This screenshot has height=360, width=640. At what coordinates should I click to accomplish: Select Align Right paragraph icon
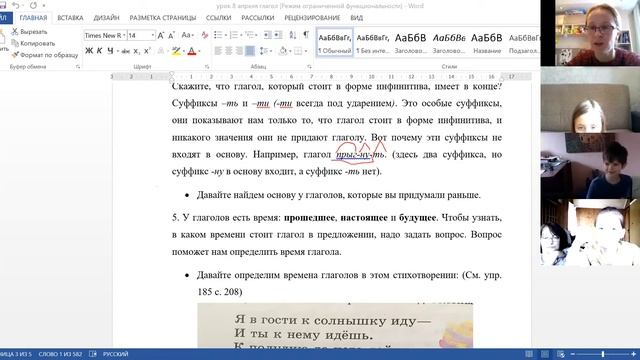[239, 51]
